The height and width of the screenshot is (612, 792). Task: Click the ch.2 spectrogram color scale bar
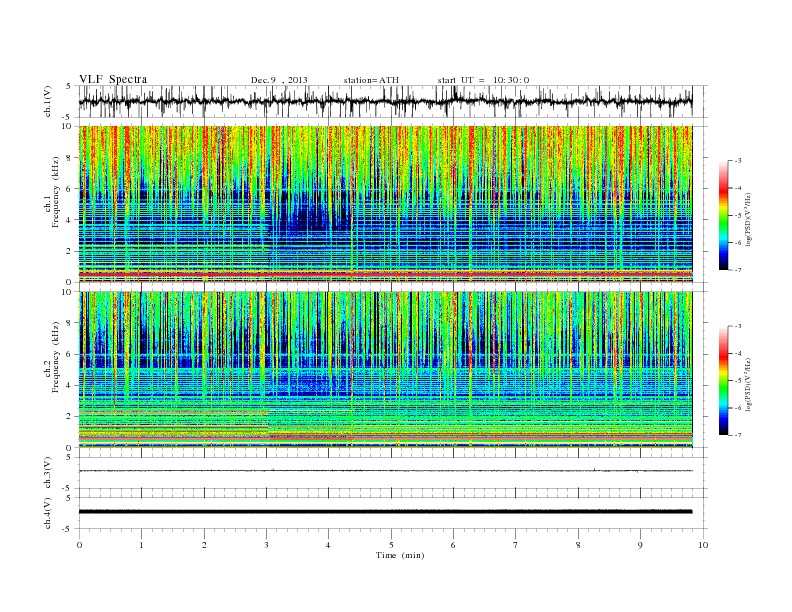click(x=724, y=381)
